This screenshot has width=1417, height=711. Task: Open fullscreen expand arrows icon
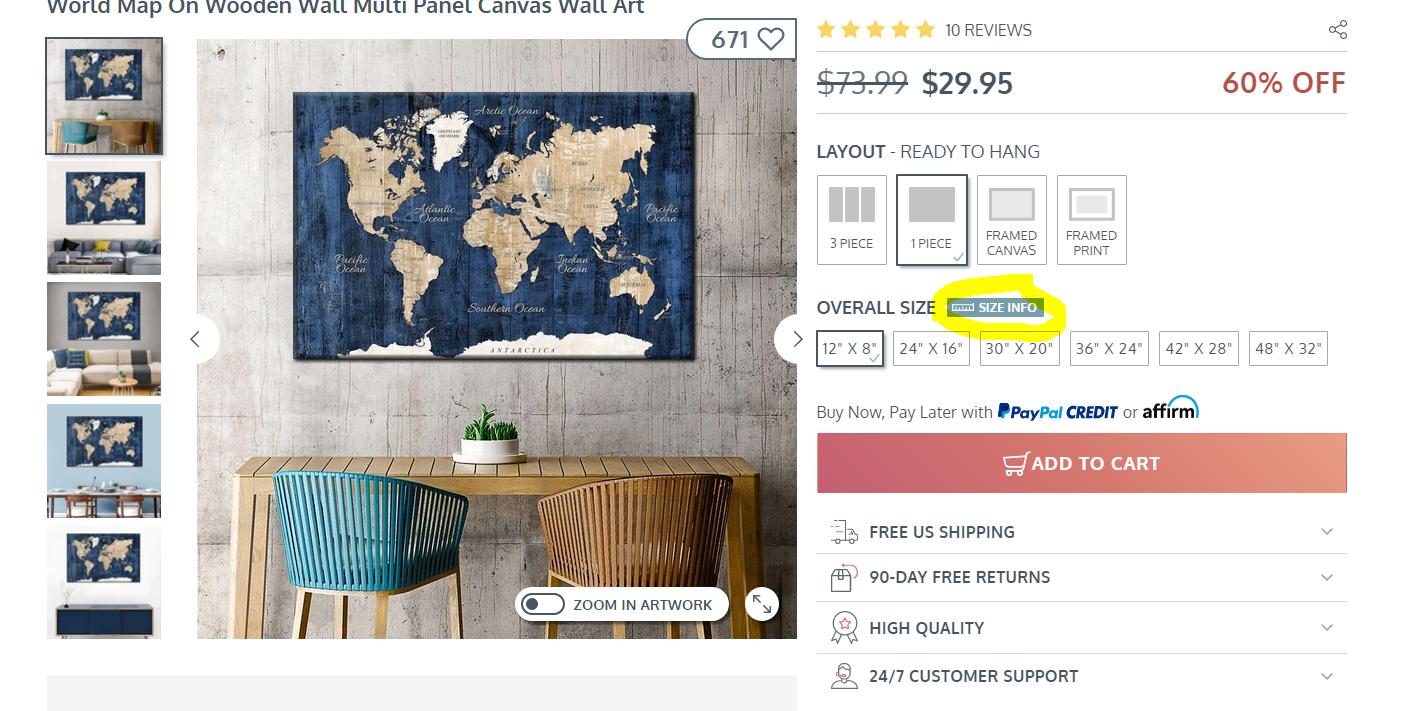(762, 603)
